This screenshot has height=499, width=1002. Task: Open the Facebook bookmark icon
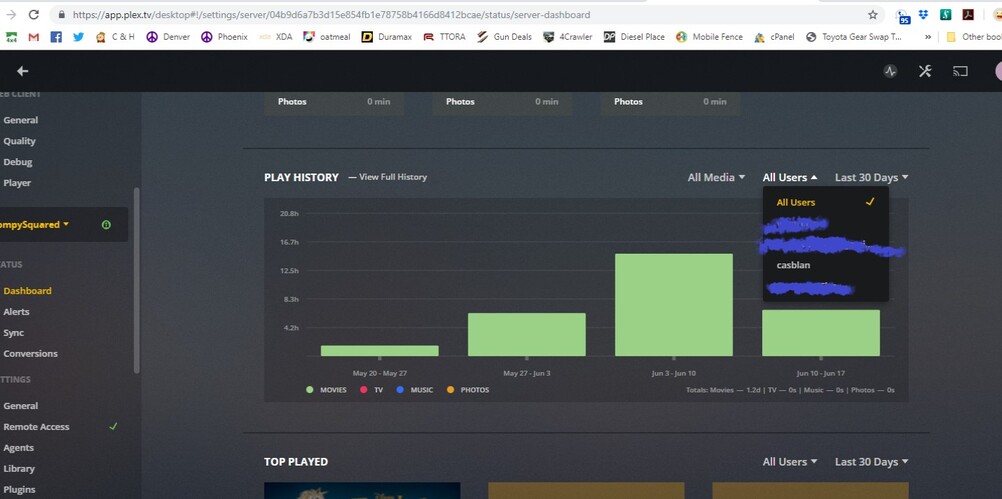click(56, 37)
